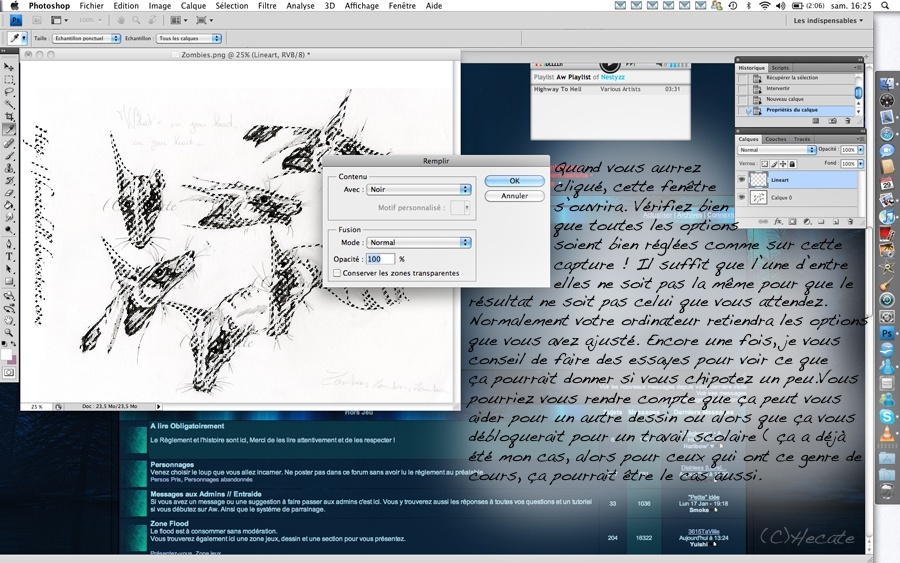Open the layer Opacité slider arrow
The image size is (900, 563).
click(861, 150)
